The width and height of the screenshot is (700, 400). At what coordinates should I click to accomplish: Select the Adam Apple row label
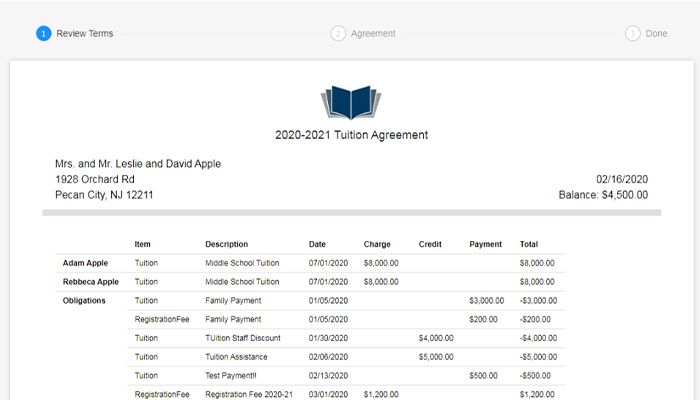coord(85,263)
